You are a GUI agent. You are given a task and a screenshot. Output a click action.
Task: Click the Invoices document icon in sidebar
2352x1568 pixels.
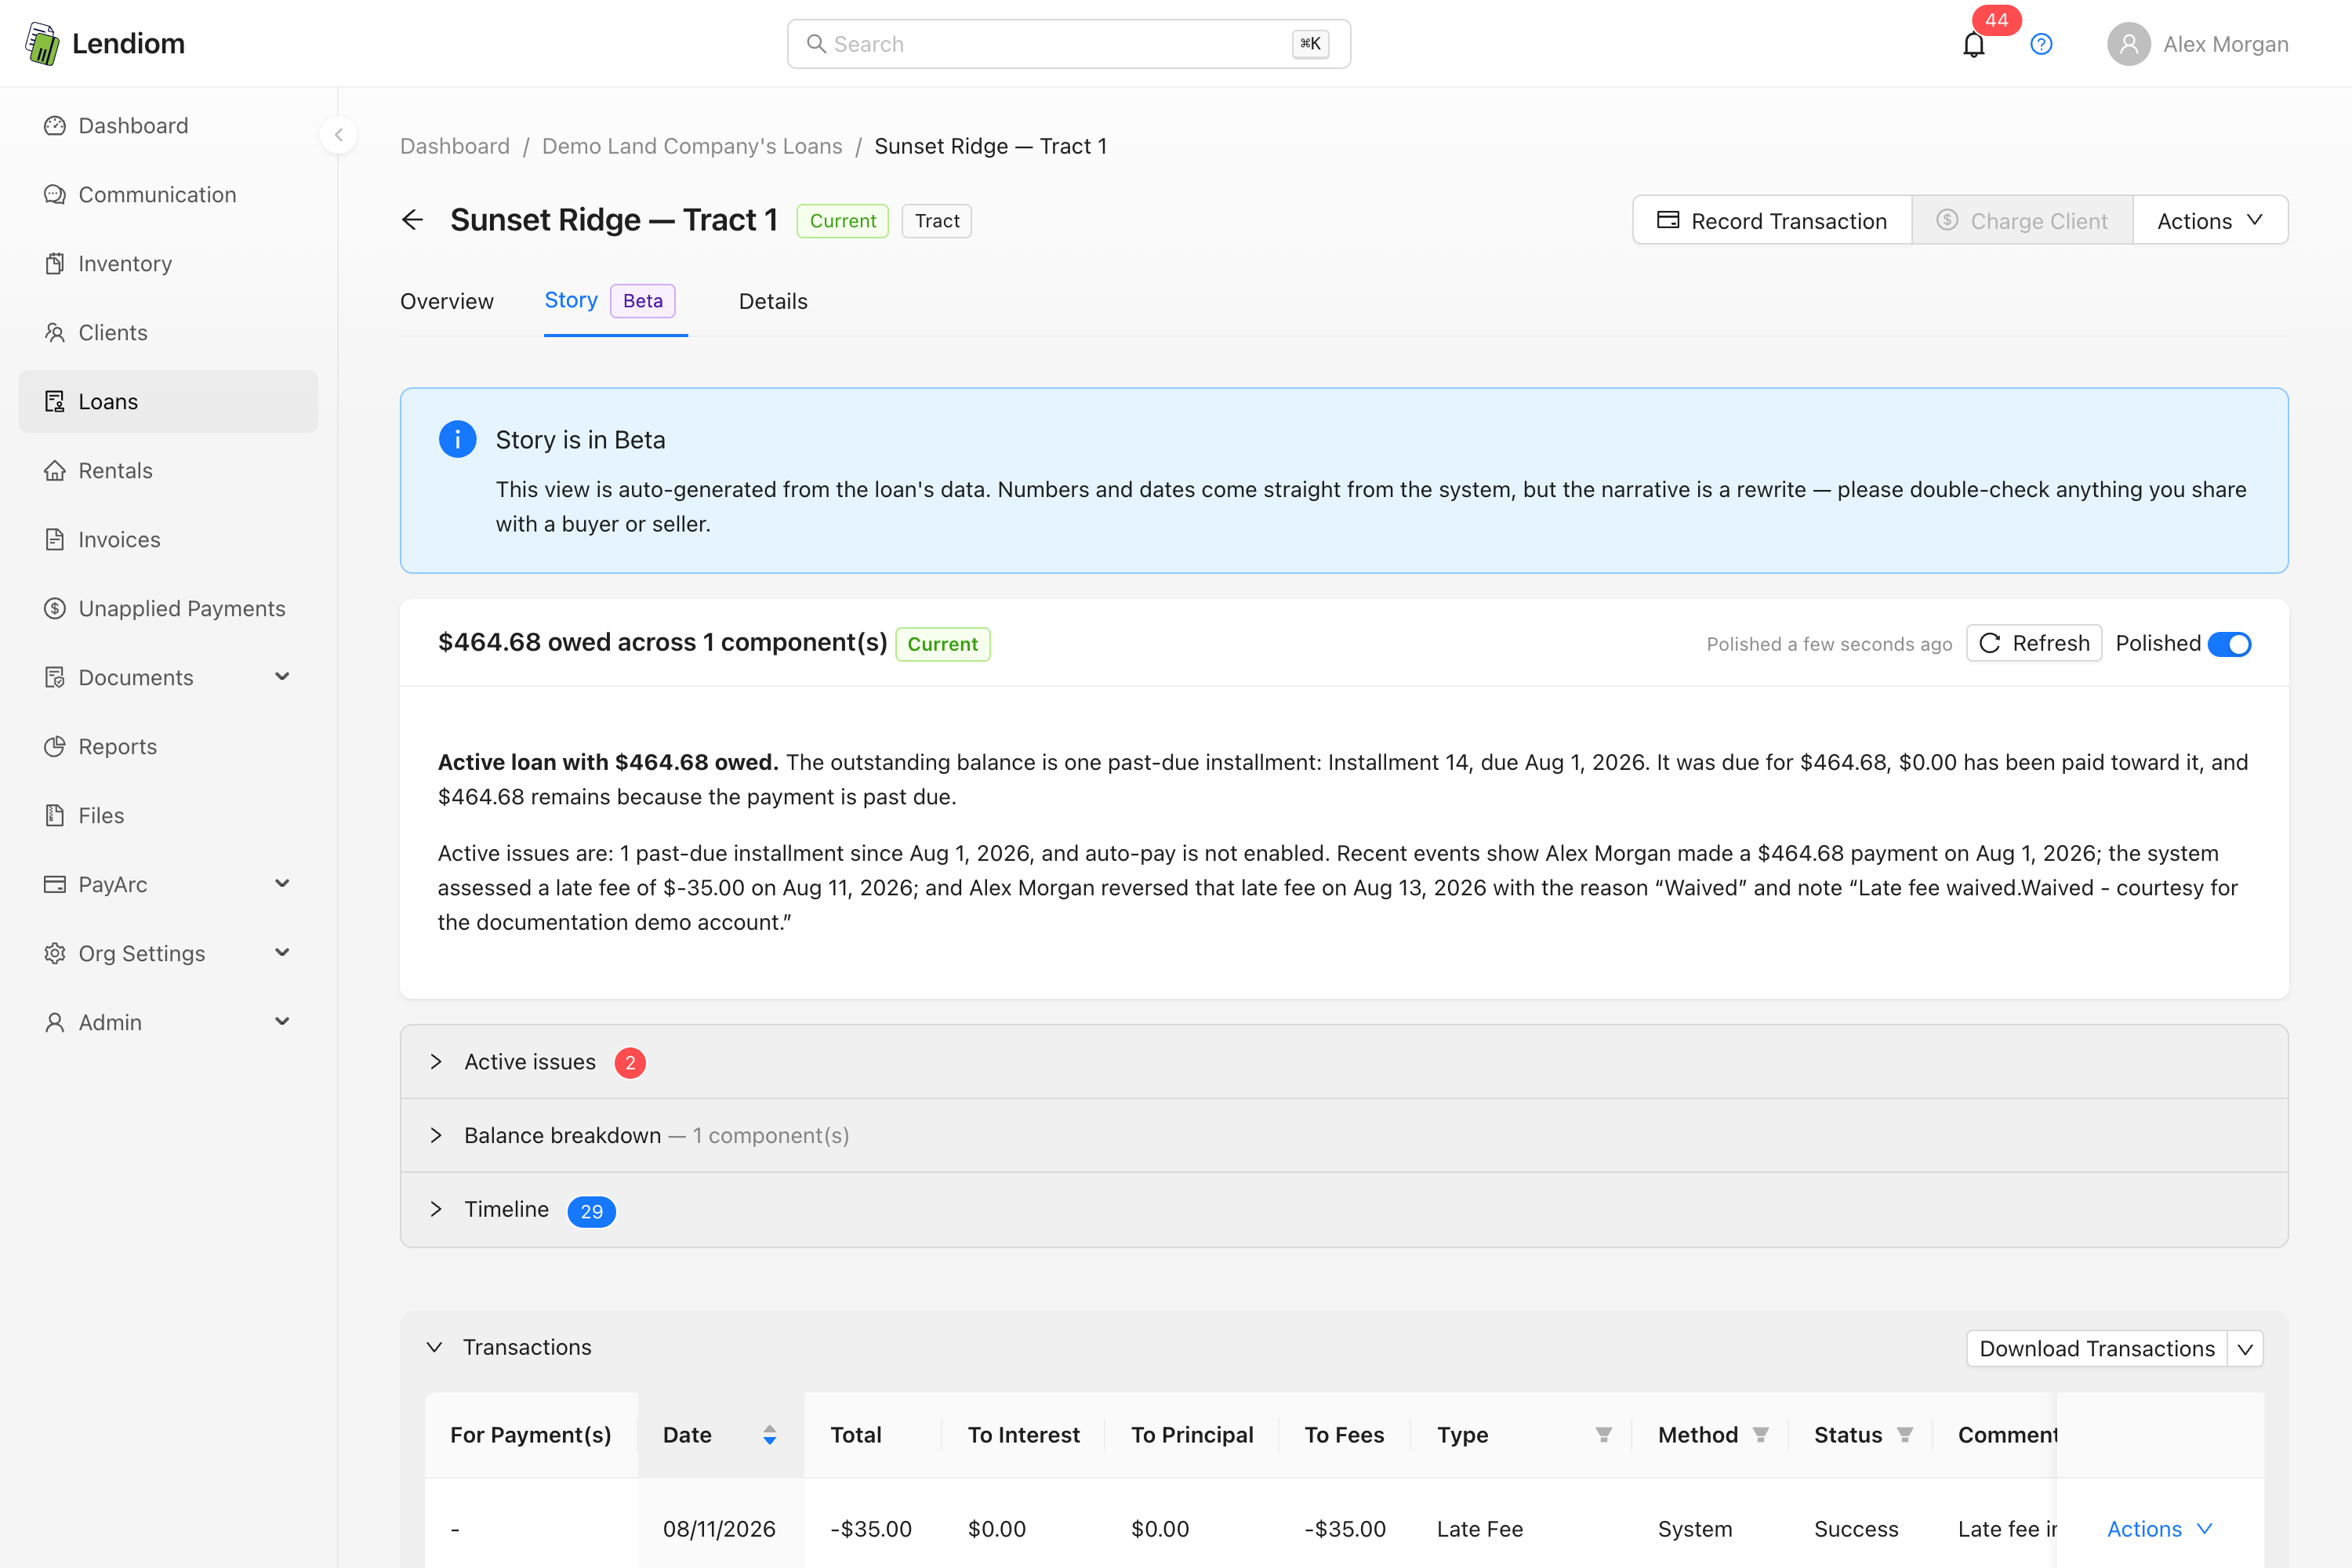[x=55, y=540]
